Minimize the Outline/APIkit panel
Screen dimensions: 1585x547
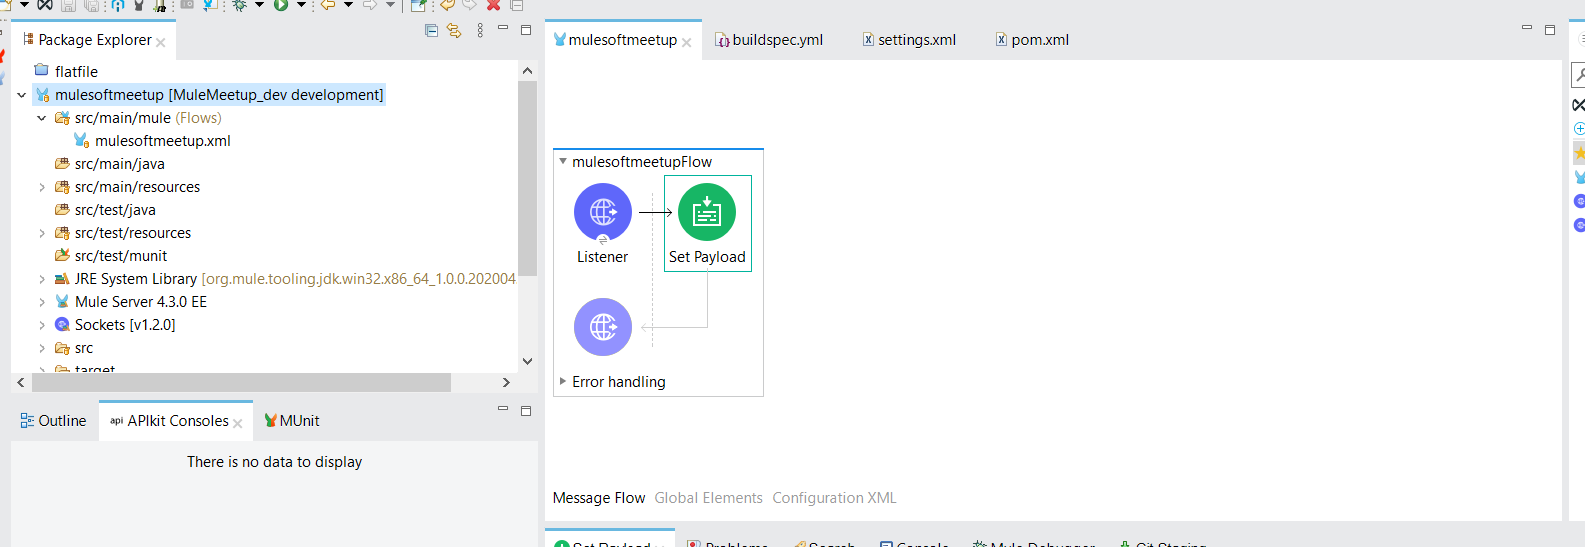[503, 409]
